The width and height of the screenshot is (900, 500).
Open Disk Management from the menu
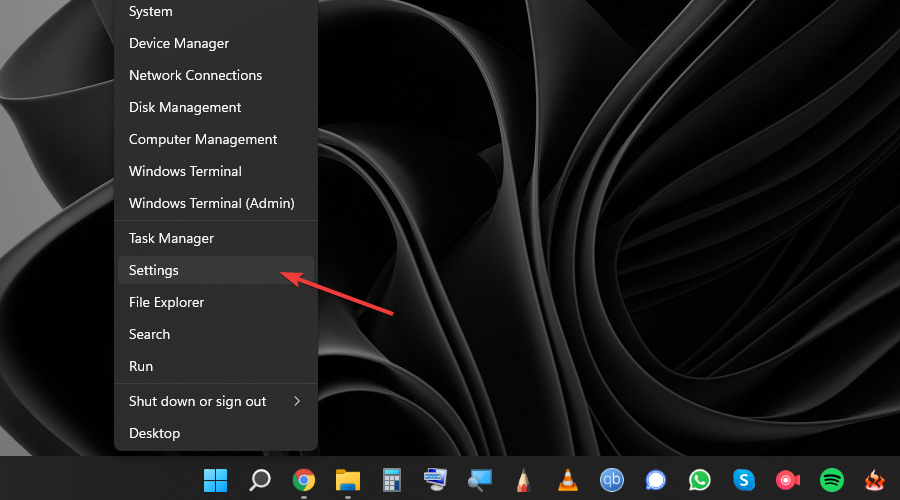click(185, 107)
